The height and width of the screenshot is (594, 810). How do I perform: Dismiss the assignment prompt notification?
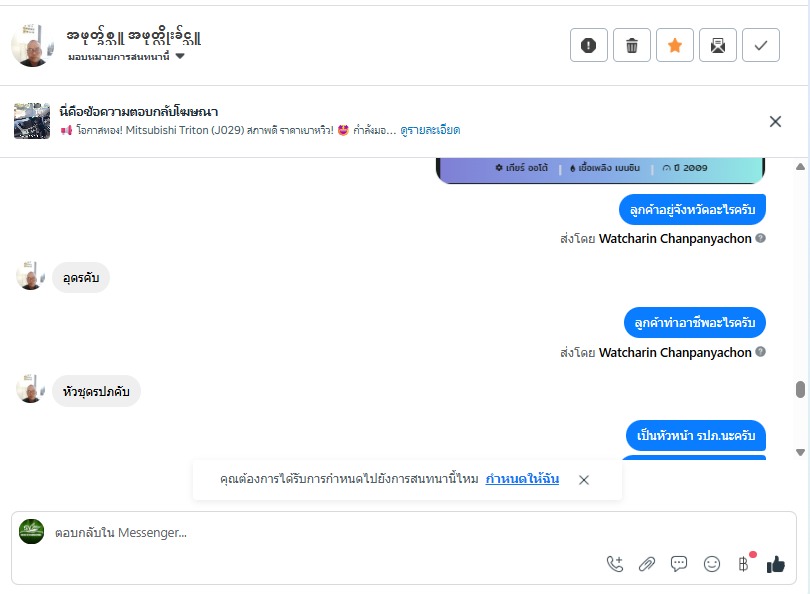(584, 480)
